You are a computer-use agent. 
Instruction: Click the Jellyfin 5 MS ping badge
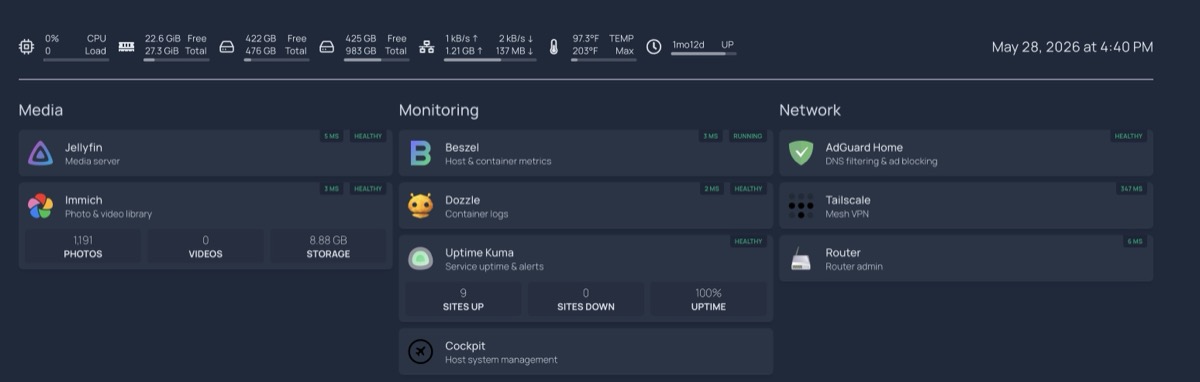(x=331, y=136)
